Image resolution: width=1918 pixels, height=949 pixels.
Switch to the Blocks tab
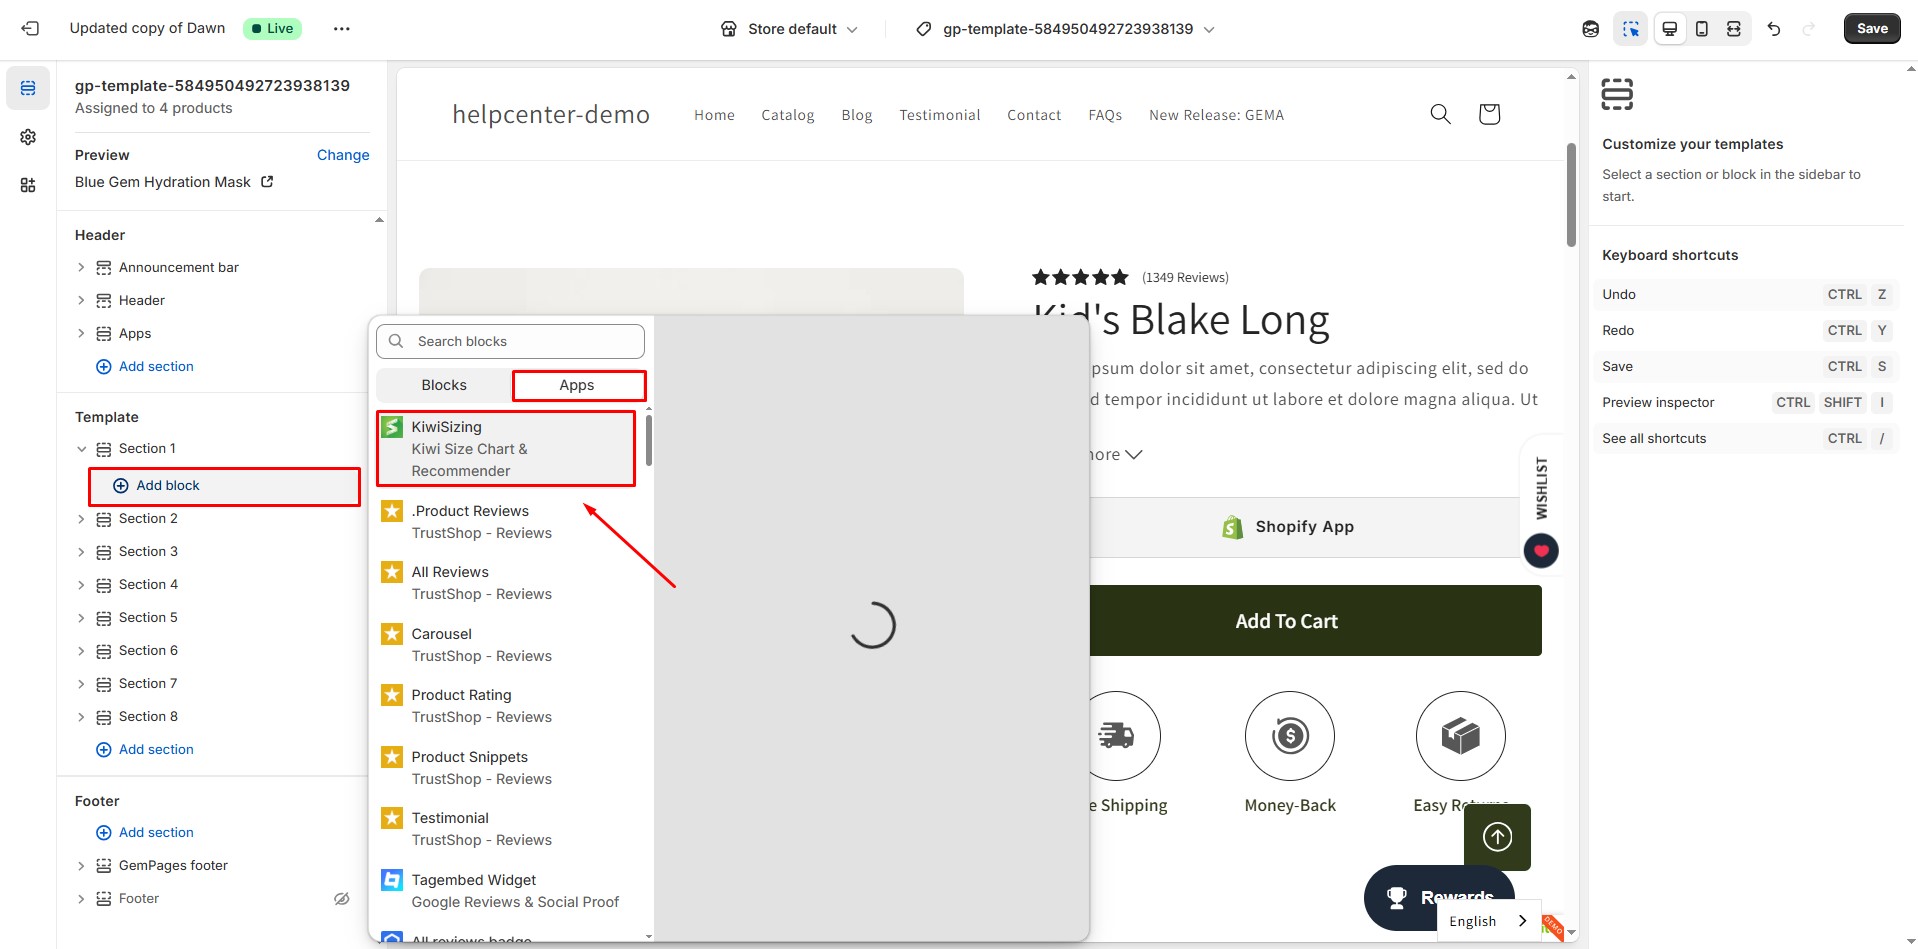click(444, 385)
